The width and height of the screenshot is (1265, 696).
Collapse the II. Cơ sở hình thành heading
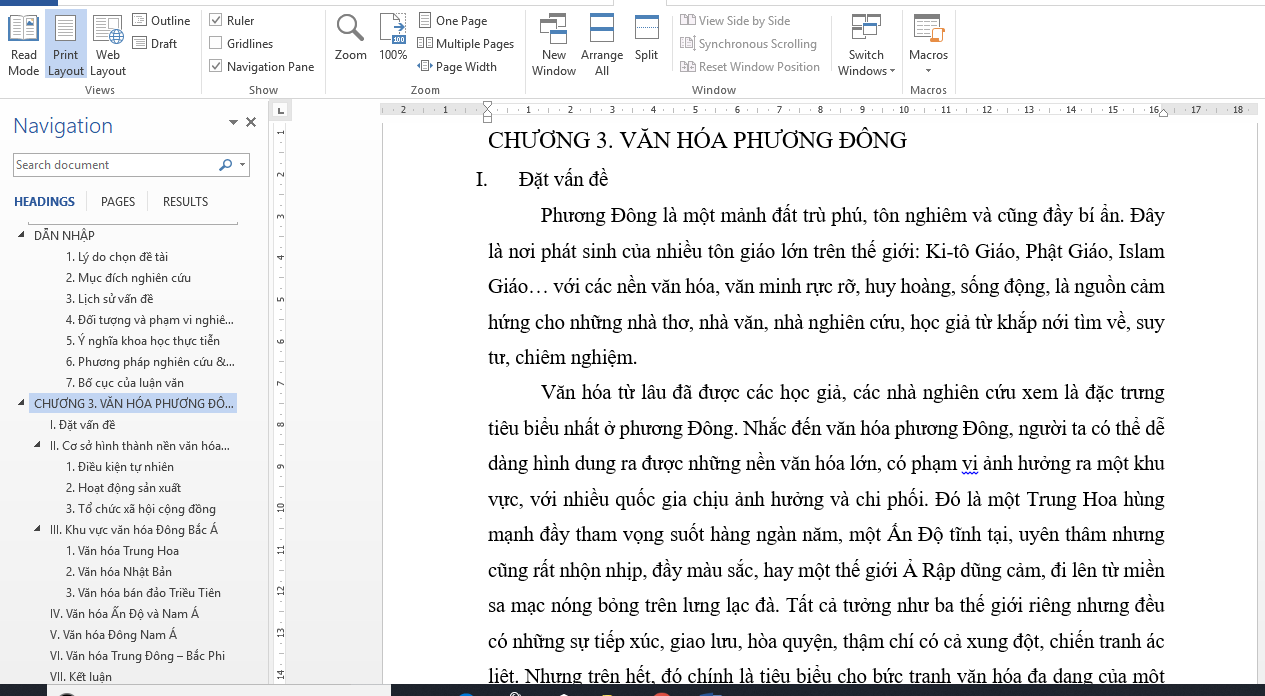click(x=39, y=446)
